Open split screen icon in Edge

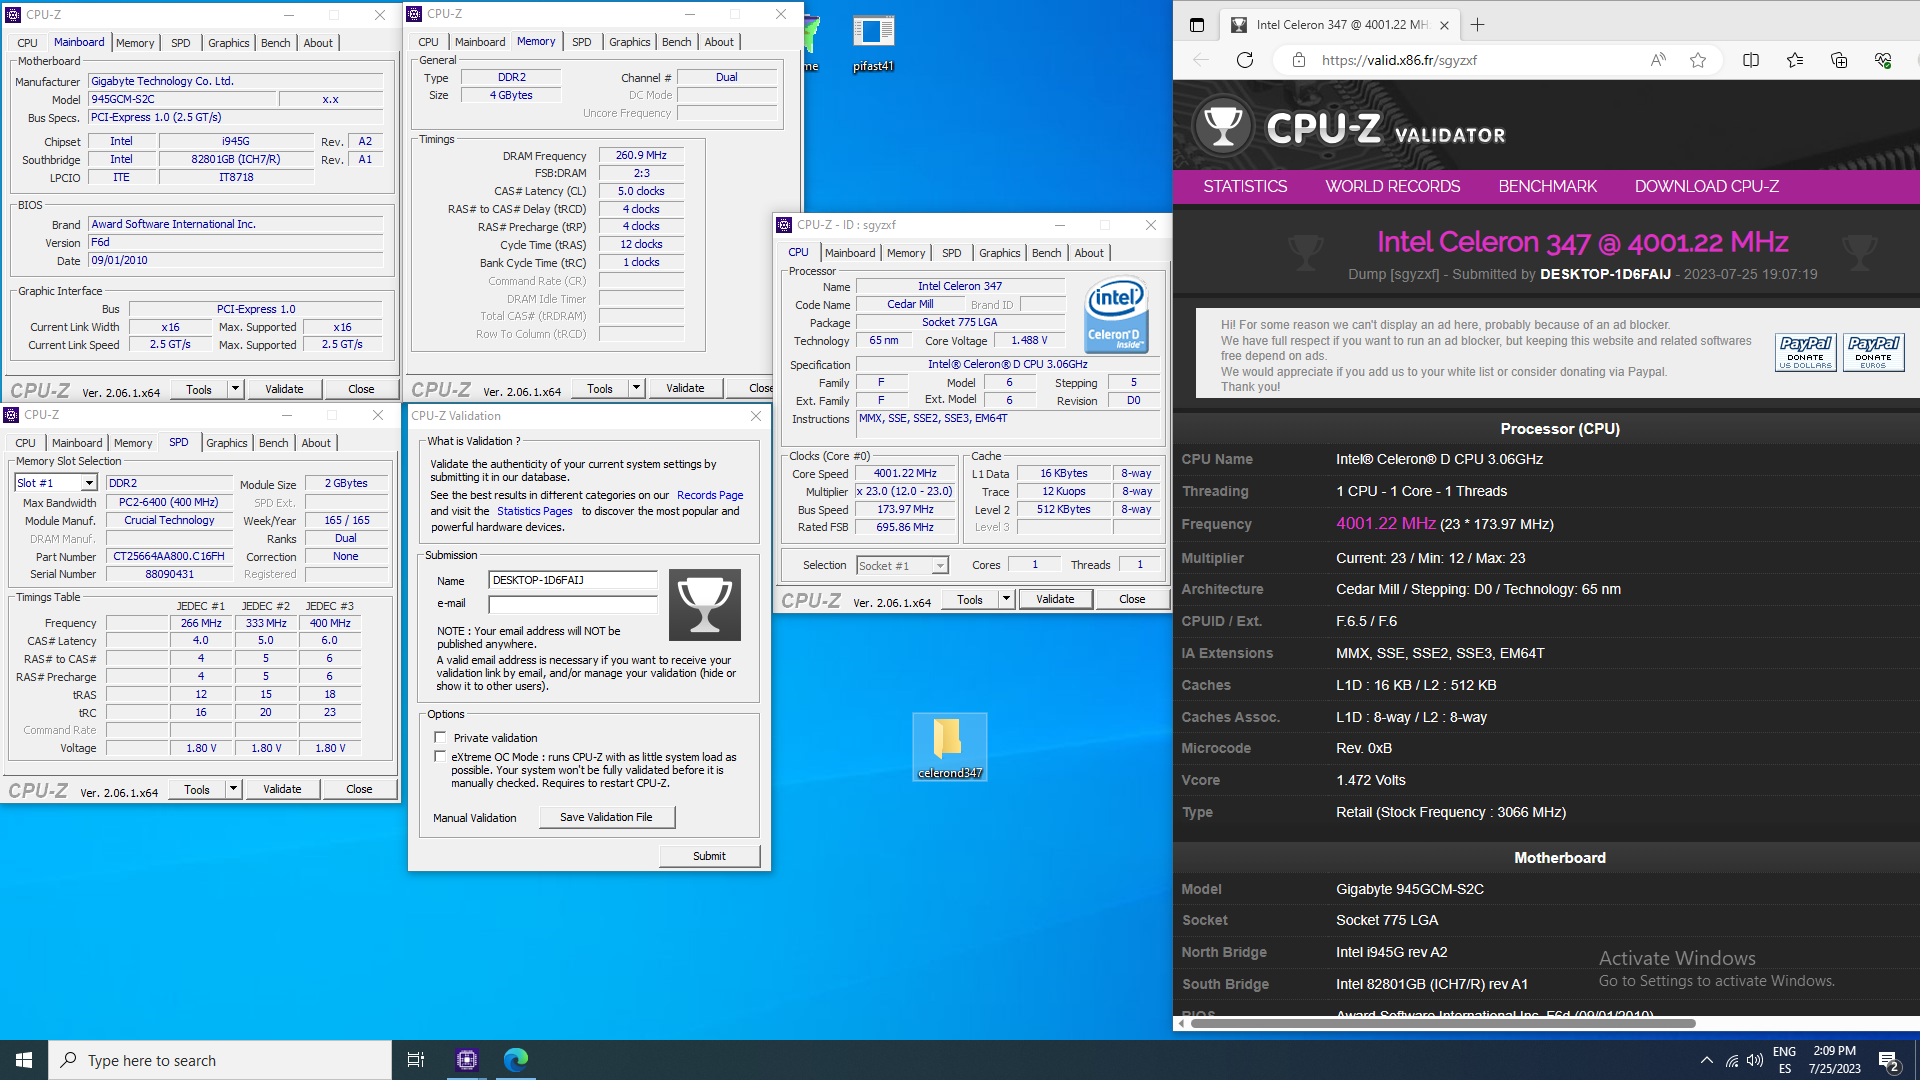(x=1751, y=60)
